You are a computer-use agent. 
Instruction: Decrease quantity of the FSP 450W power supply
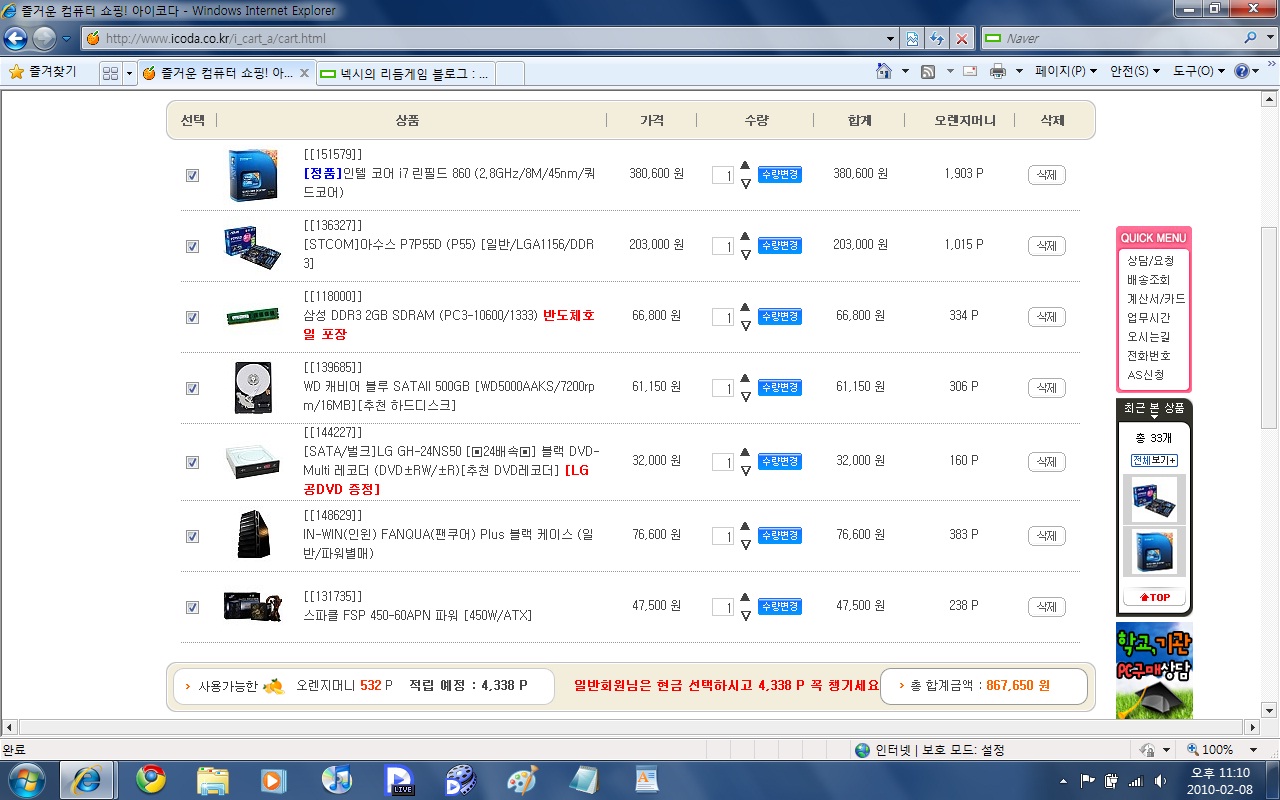tap(745, 616)
